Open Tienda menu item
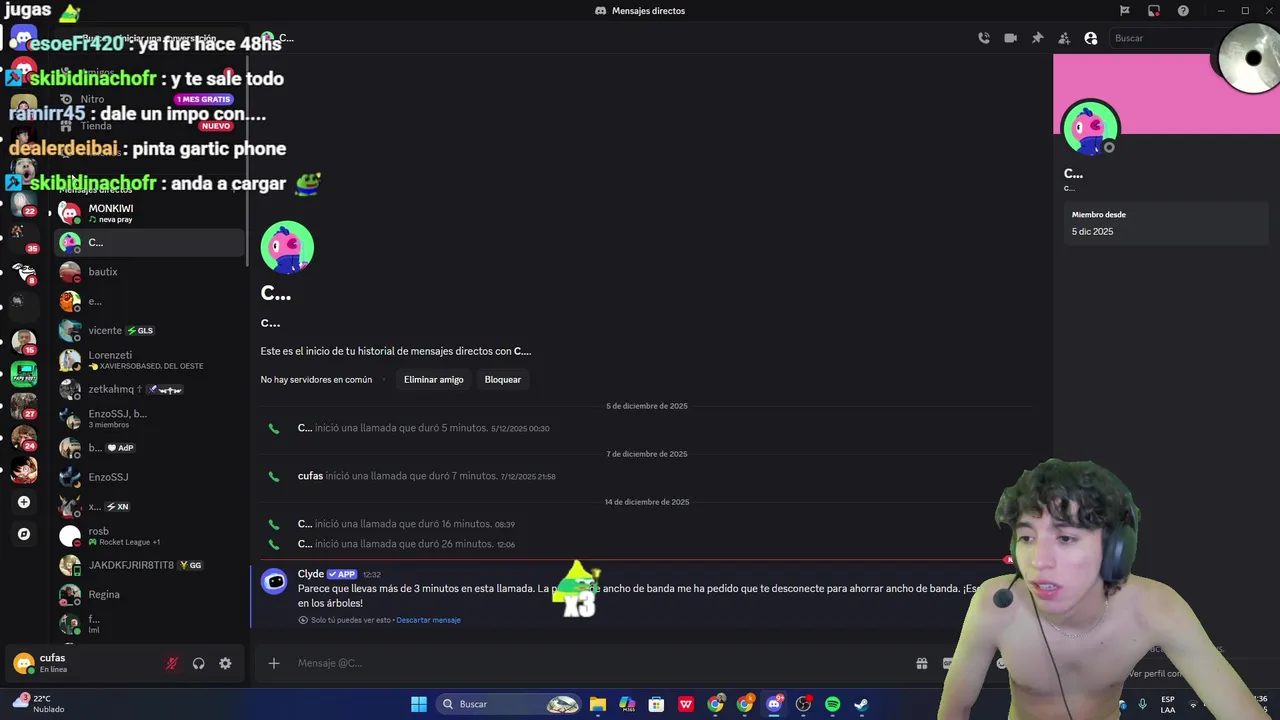The width and height of the screenshot is (1280, 720). 150,126
